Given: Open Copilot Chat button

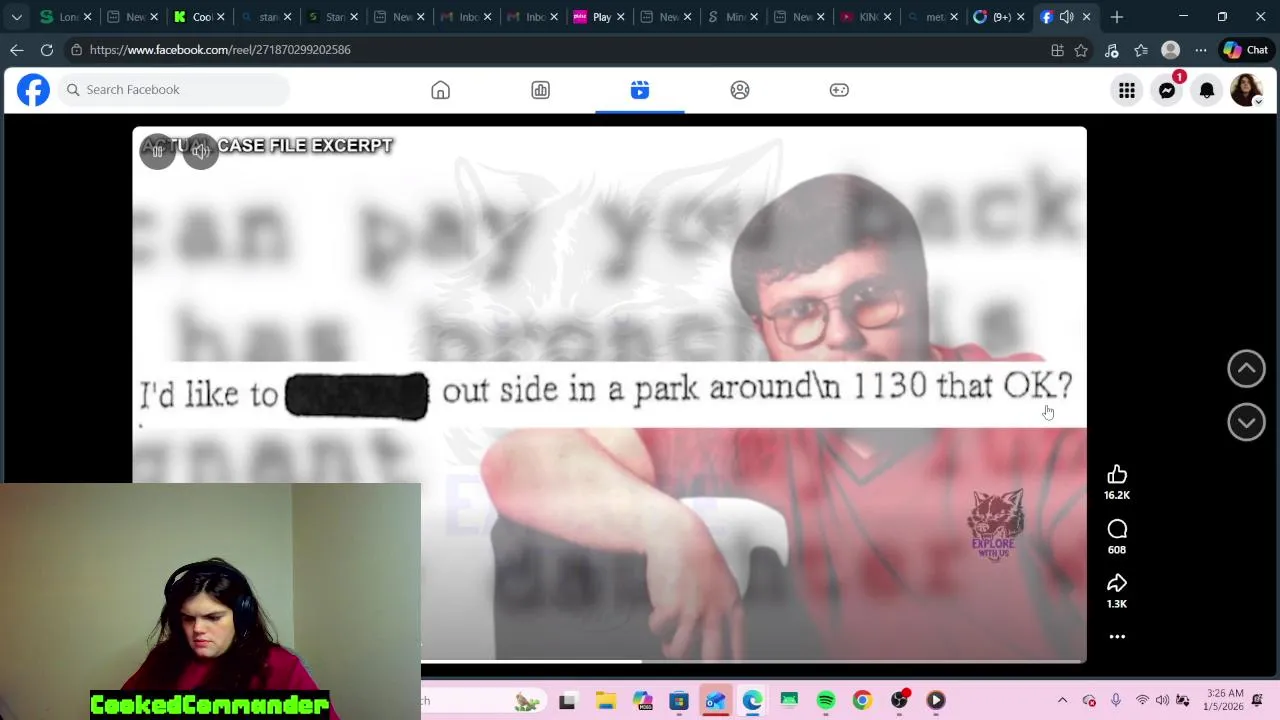Looking at the screenshot, I should click(1246, 50).
